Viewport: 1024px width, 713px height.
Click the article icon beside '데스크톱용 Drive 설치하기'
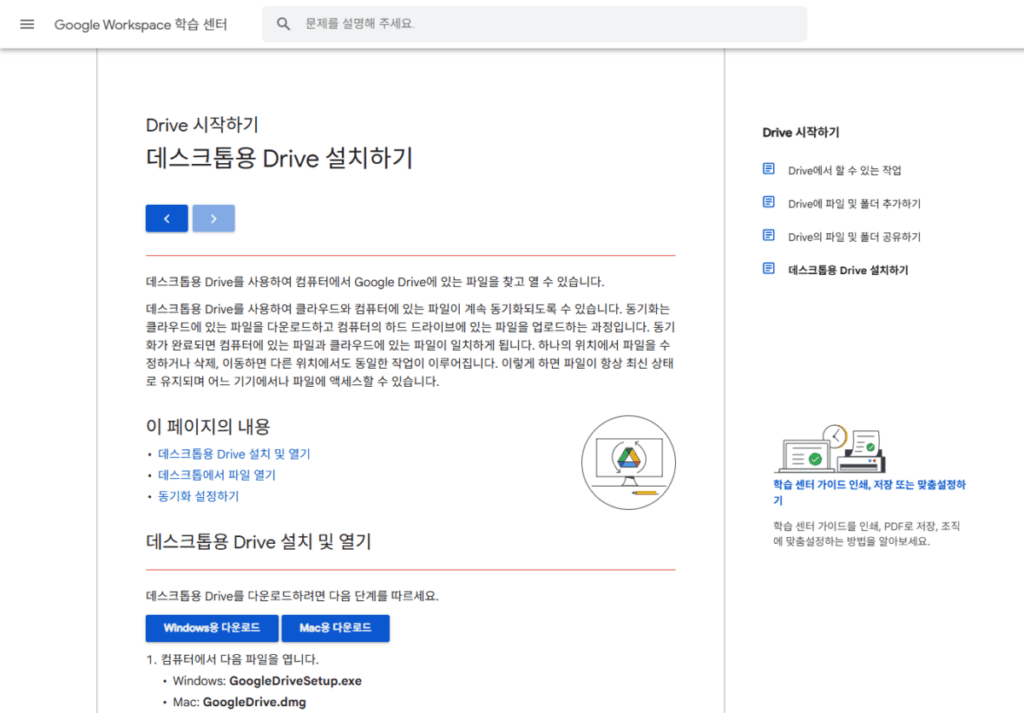coord(767,269)
